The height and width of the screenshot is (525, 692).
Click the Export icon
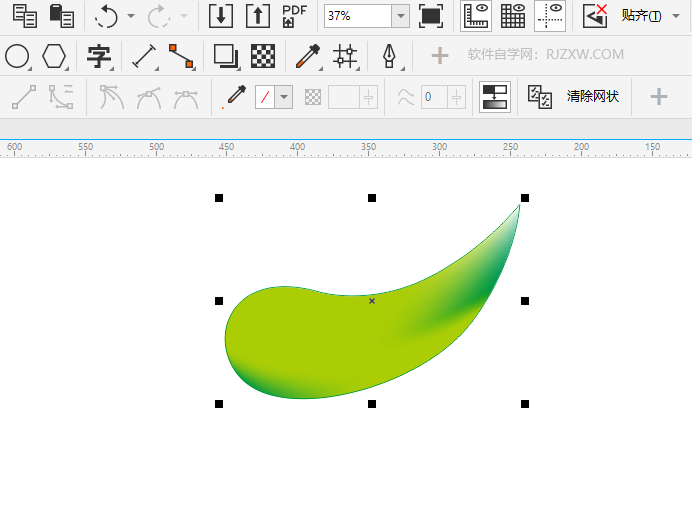[257, 16]
